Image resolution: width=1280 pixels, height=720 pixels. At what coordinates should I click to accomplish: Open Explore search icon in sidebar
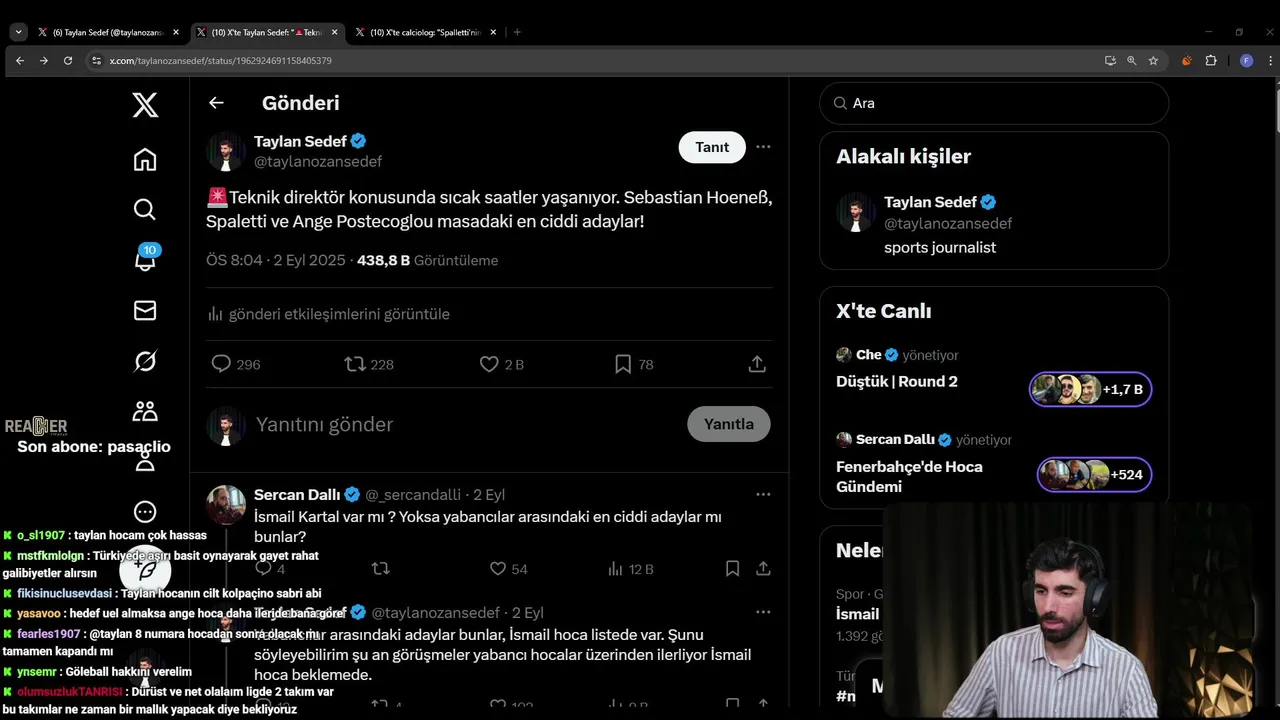click(145, 209)
